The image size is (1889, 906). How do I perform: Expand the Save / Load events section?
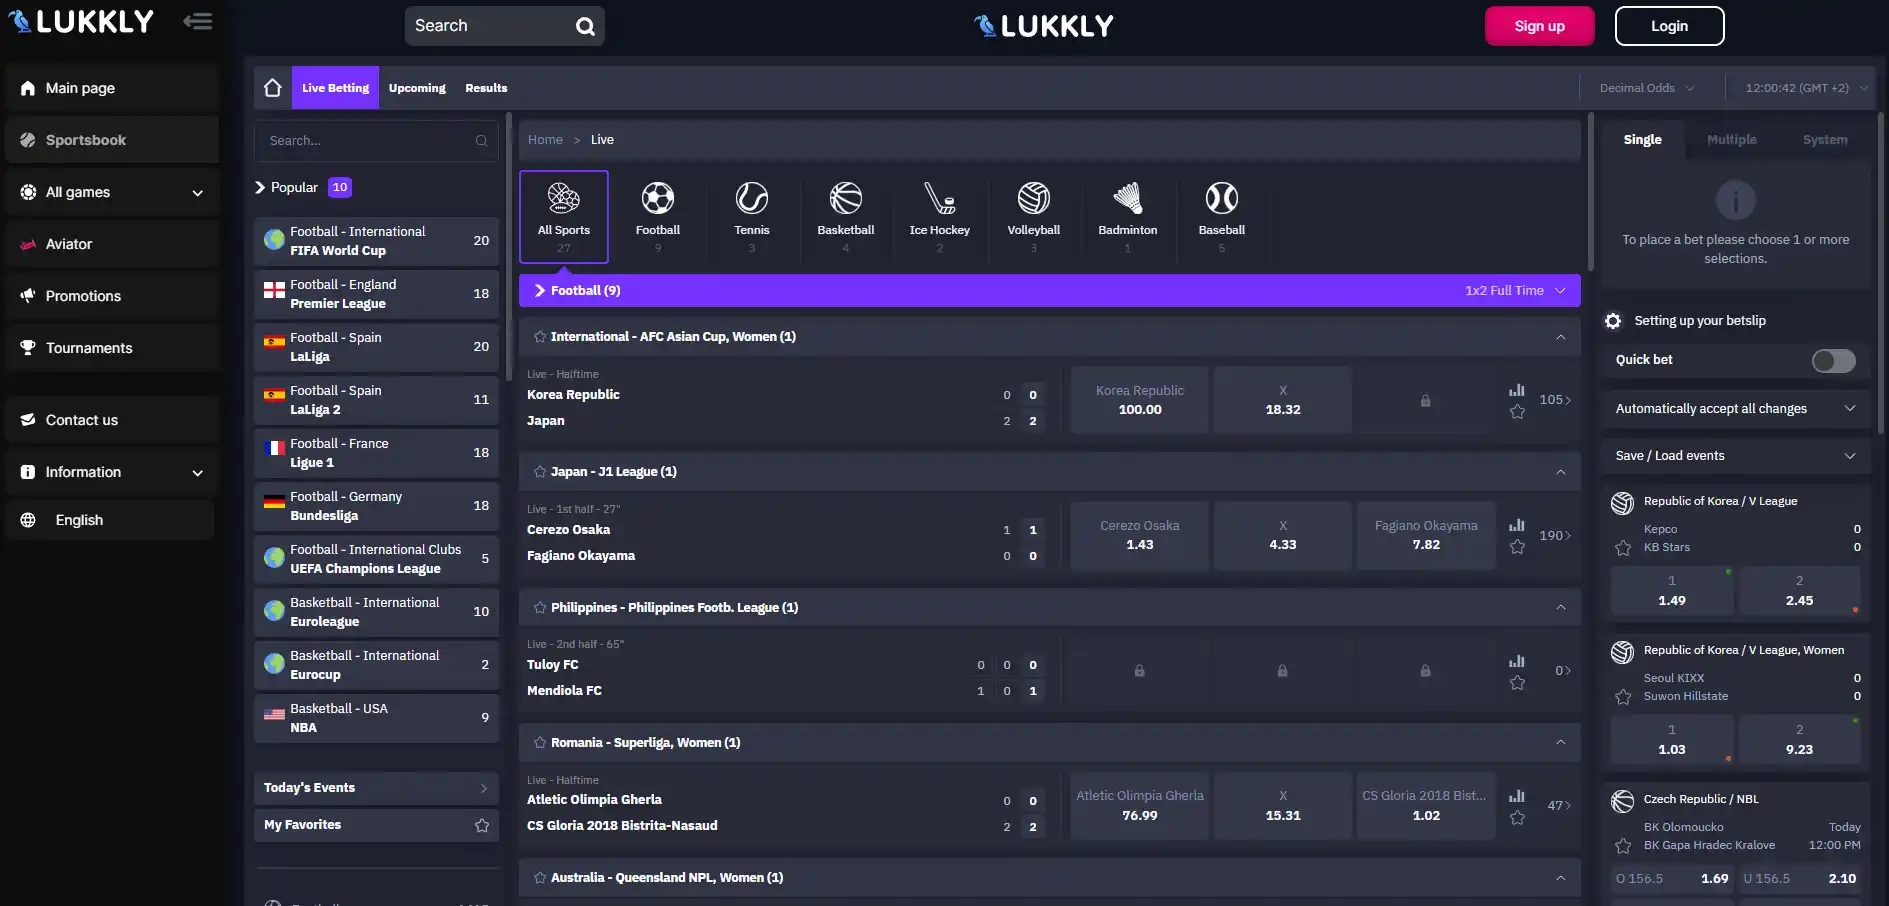pos(1735,456)
